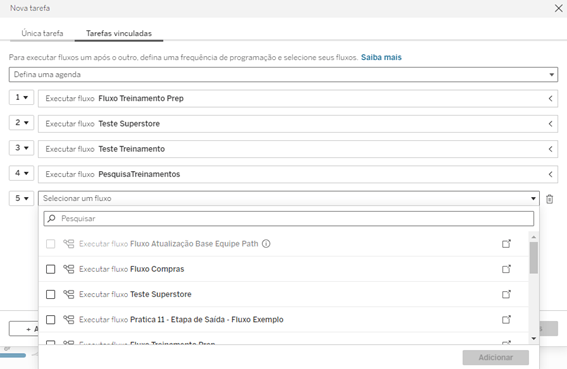Open Pratica 11 flow in new window icon
The width and height of the screenshot is (567, 369).
pos(506,320)
